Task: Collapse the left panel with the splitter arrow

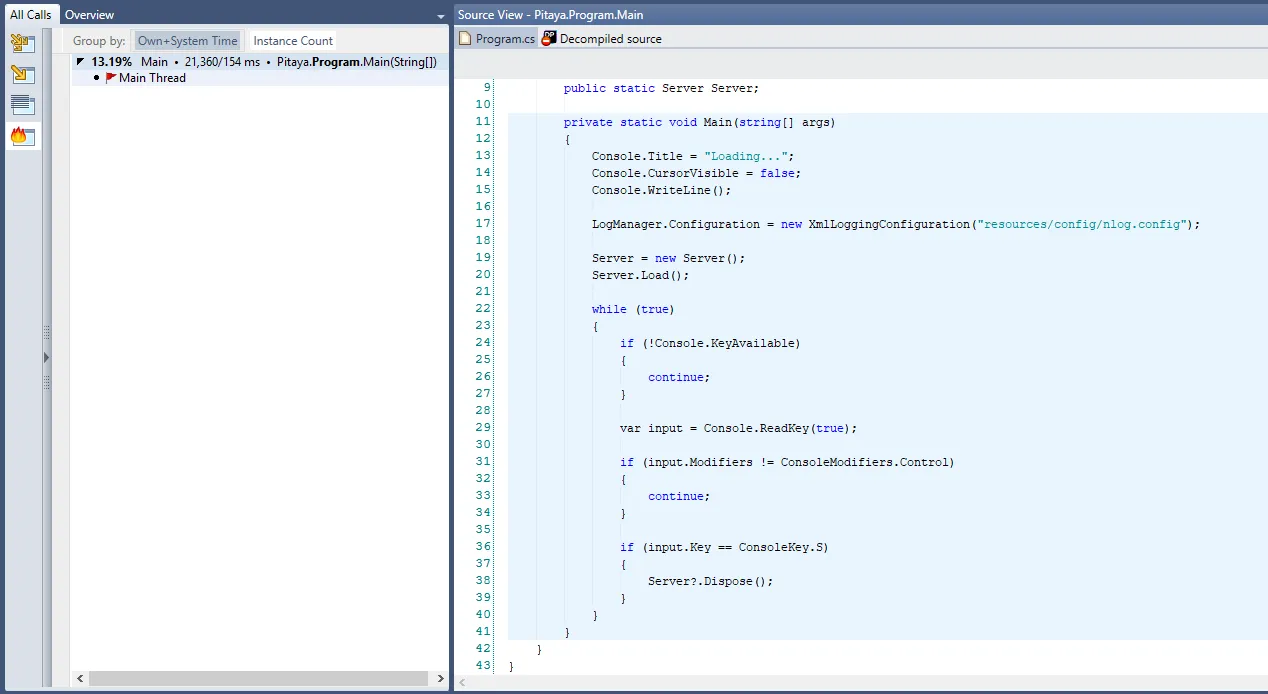Action: (x=46, y=357)
